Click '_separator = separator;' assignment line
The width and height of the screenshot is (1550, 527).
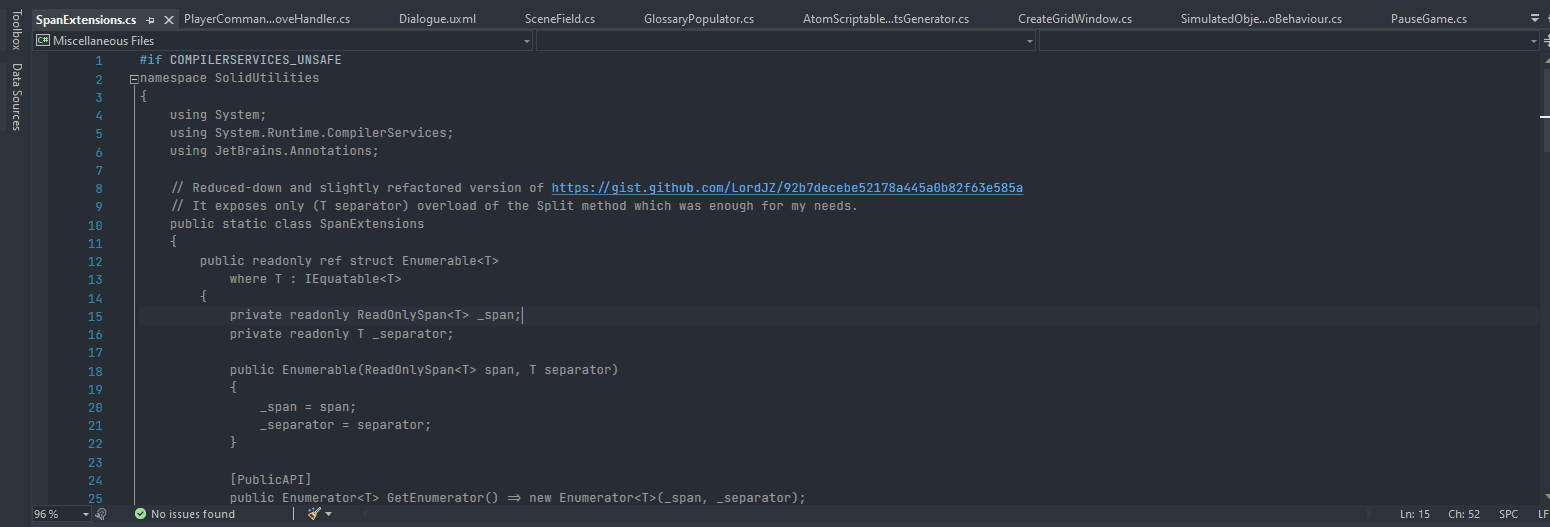click(x=345, y=425)
